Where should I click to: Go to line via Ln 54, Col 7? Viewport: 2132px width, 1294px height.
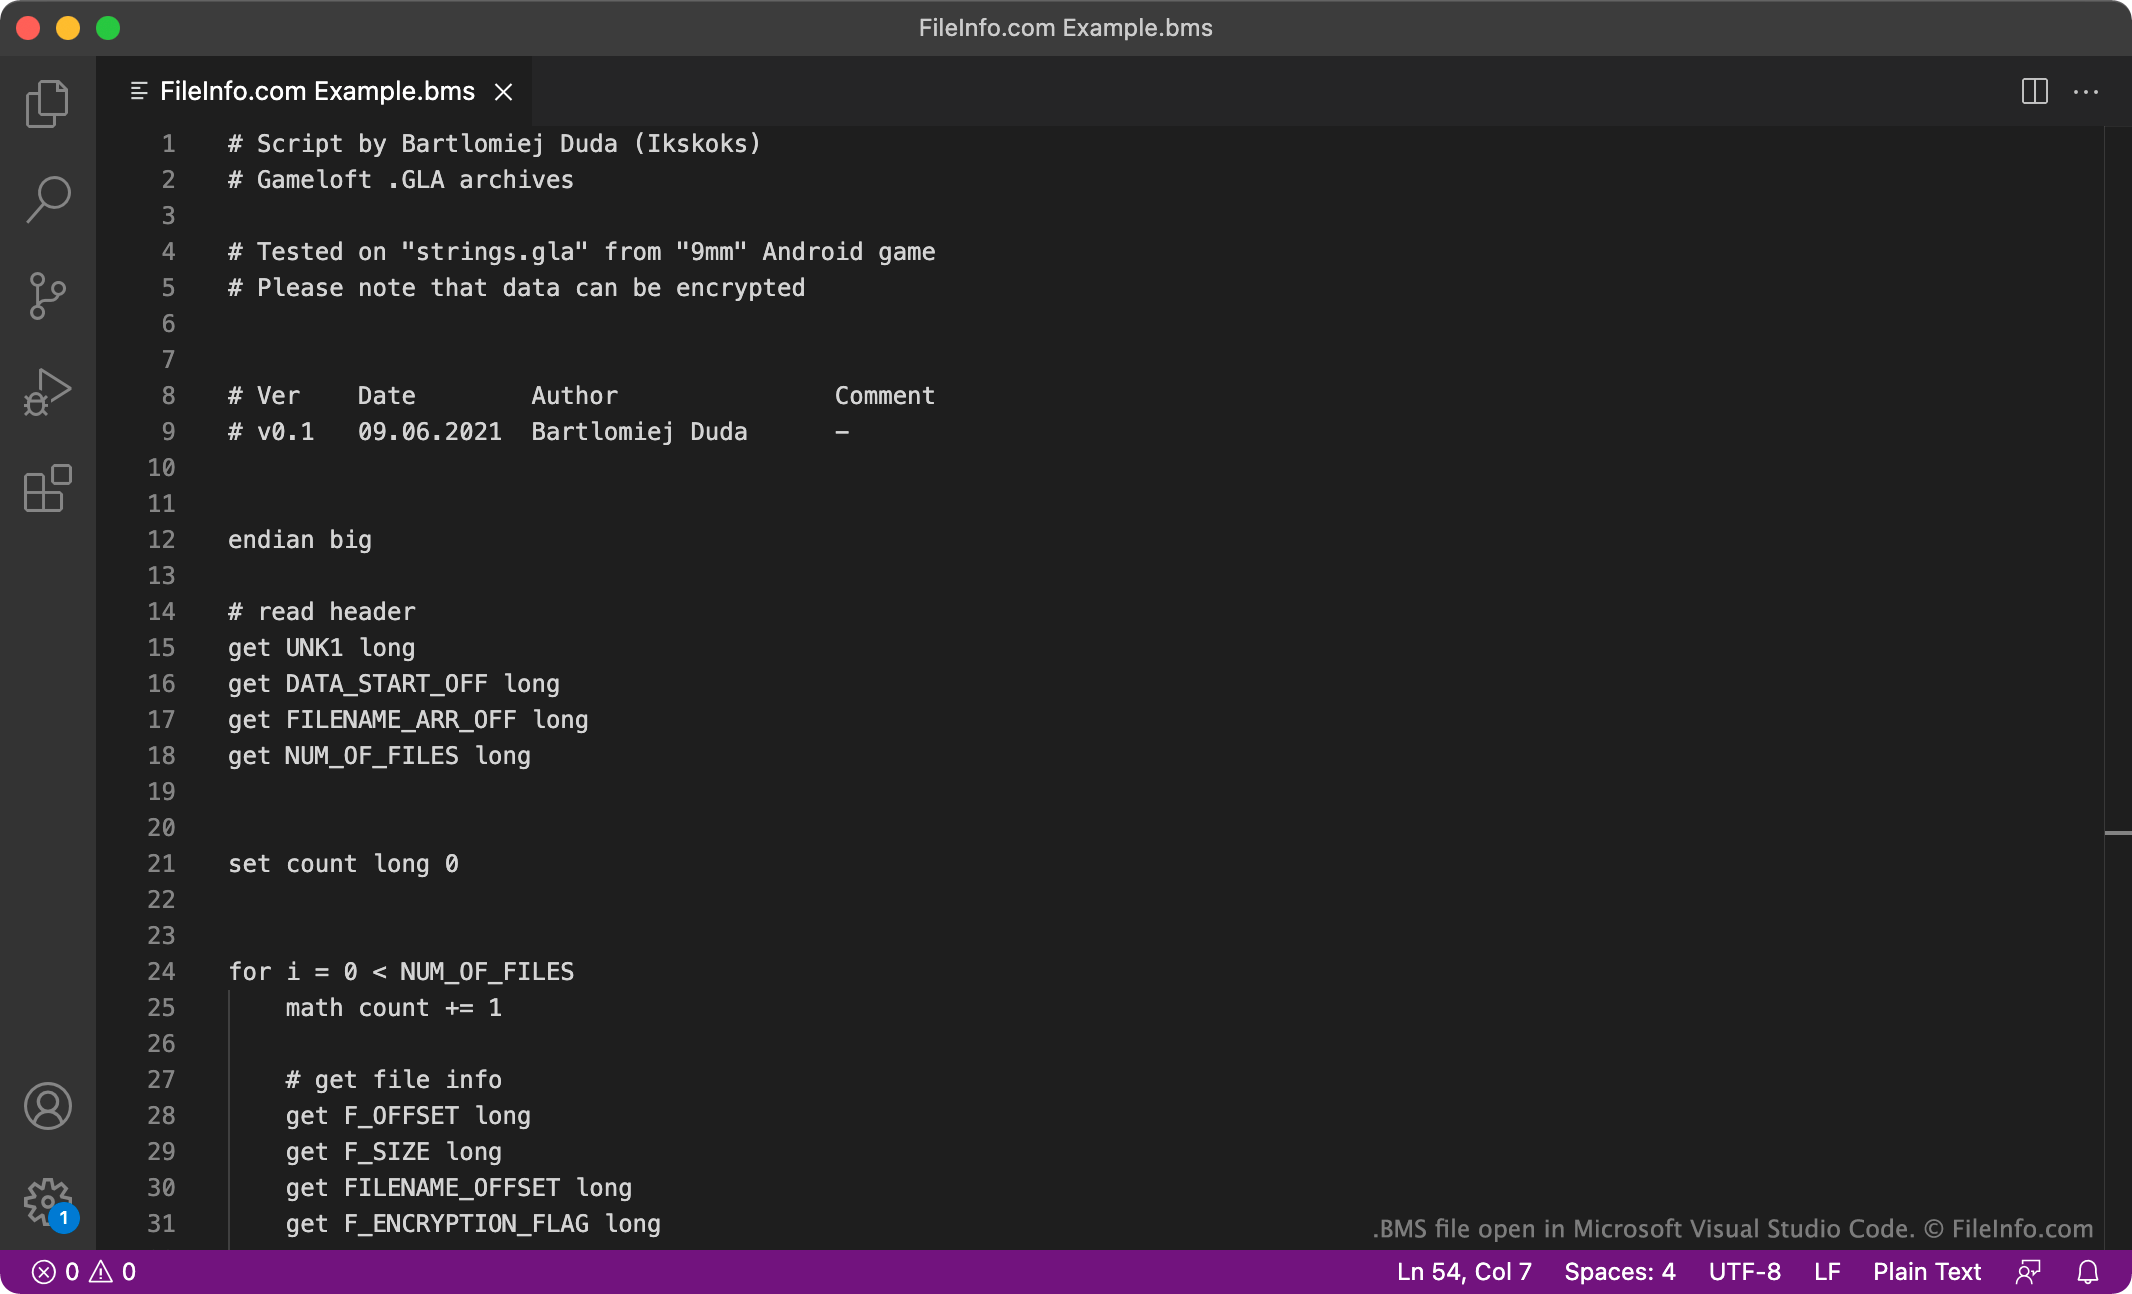pos(1463,1271)
